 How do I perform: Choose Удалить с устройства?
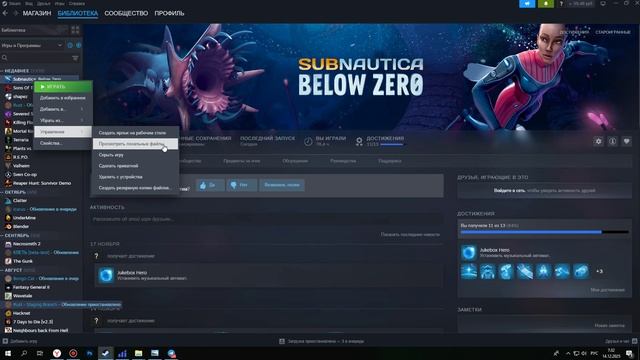point(135,177)
